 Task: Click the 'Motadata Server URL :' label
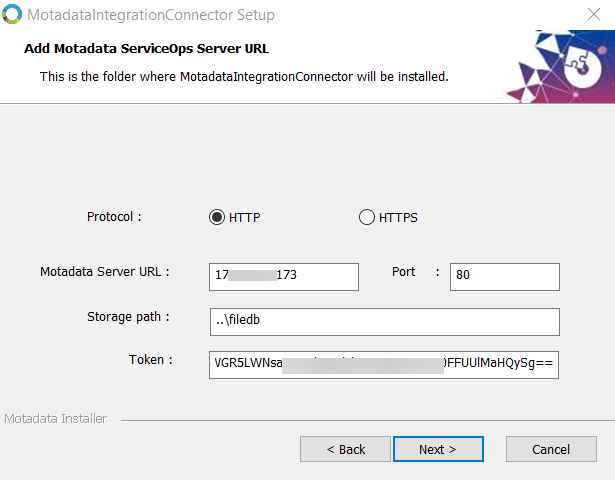click(105, 271)
